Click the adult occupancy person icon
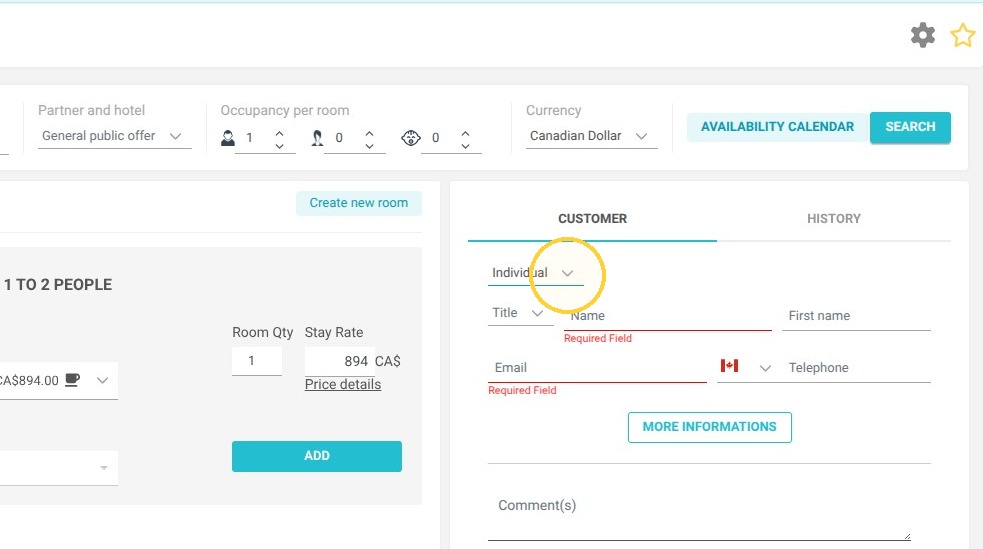 coord(228,138)
